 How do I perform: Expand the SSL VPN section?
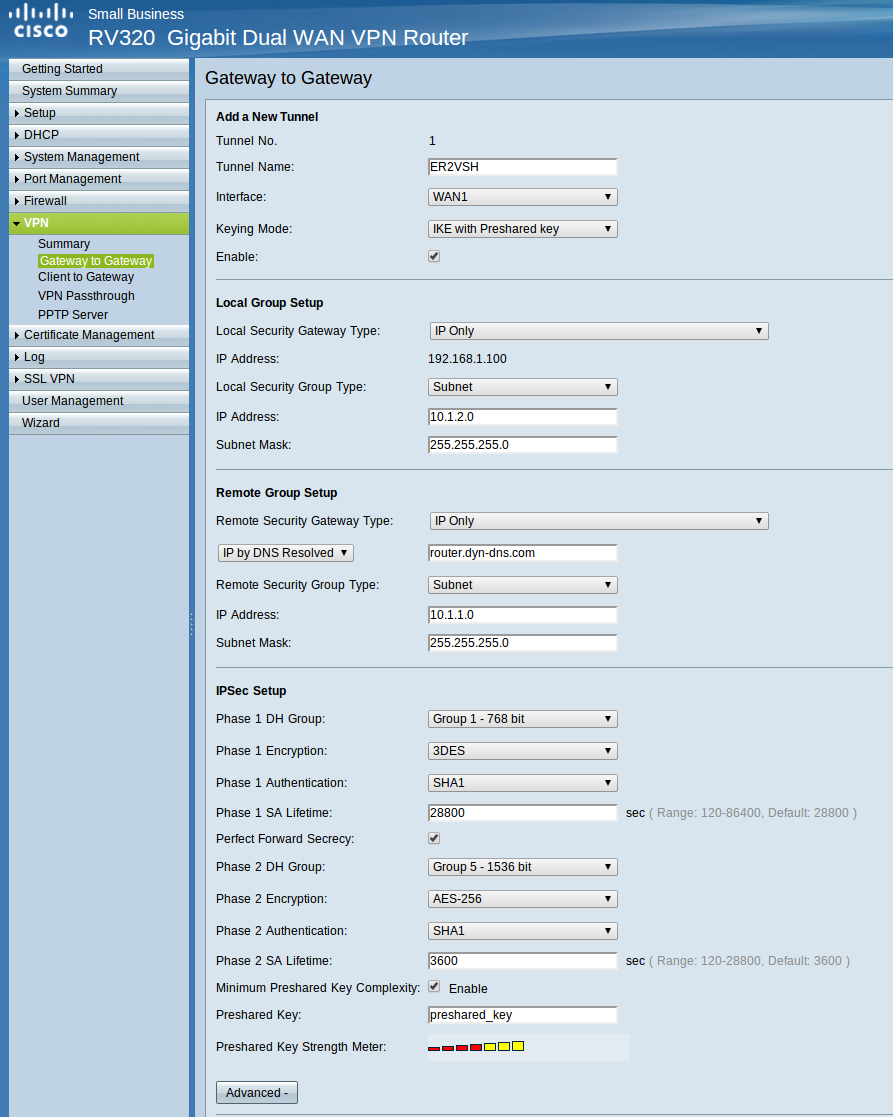coord(99,379)
